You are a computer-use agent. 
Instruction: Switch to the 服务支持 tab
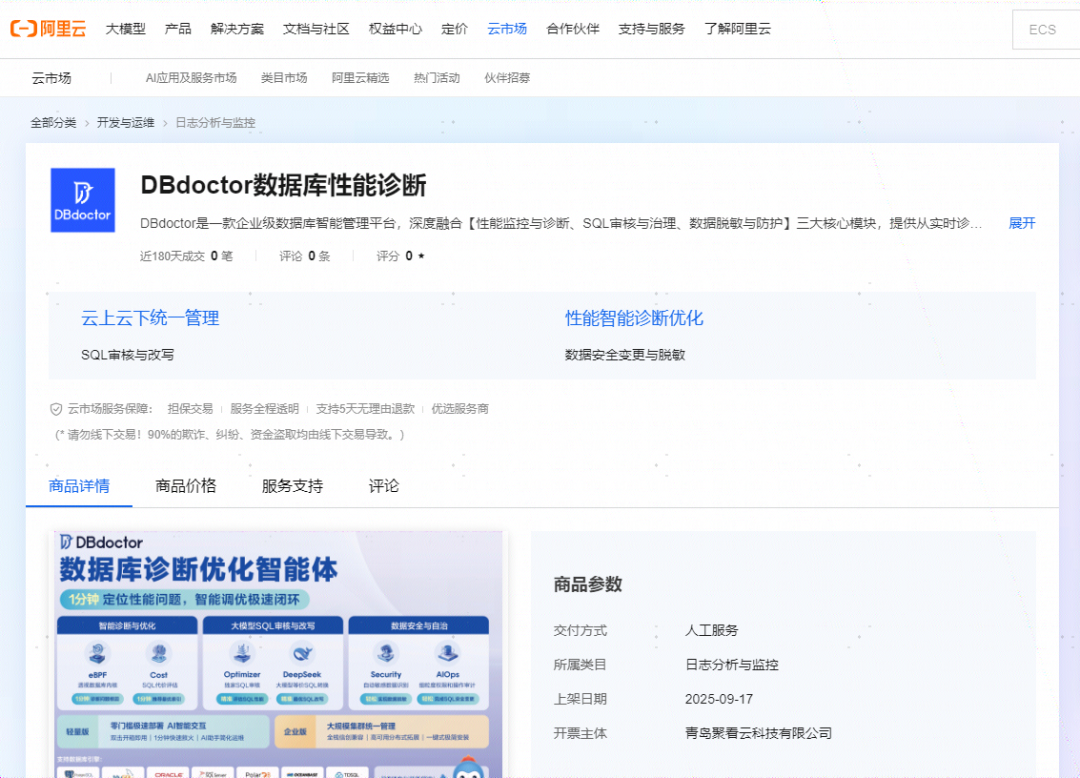pos(292,486)
